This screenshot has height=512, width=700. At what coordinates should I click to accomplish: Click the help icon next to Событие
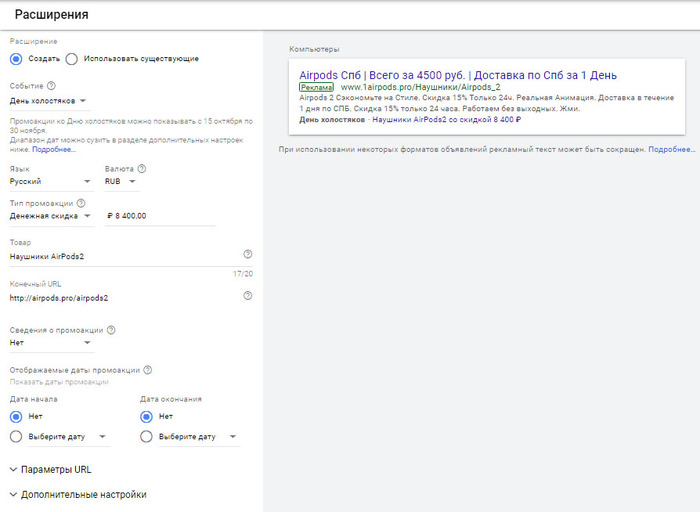tap(51, 86)
